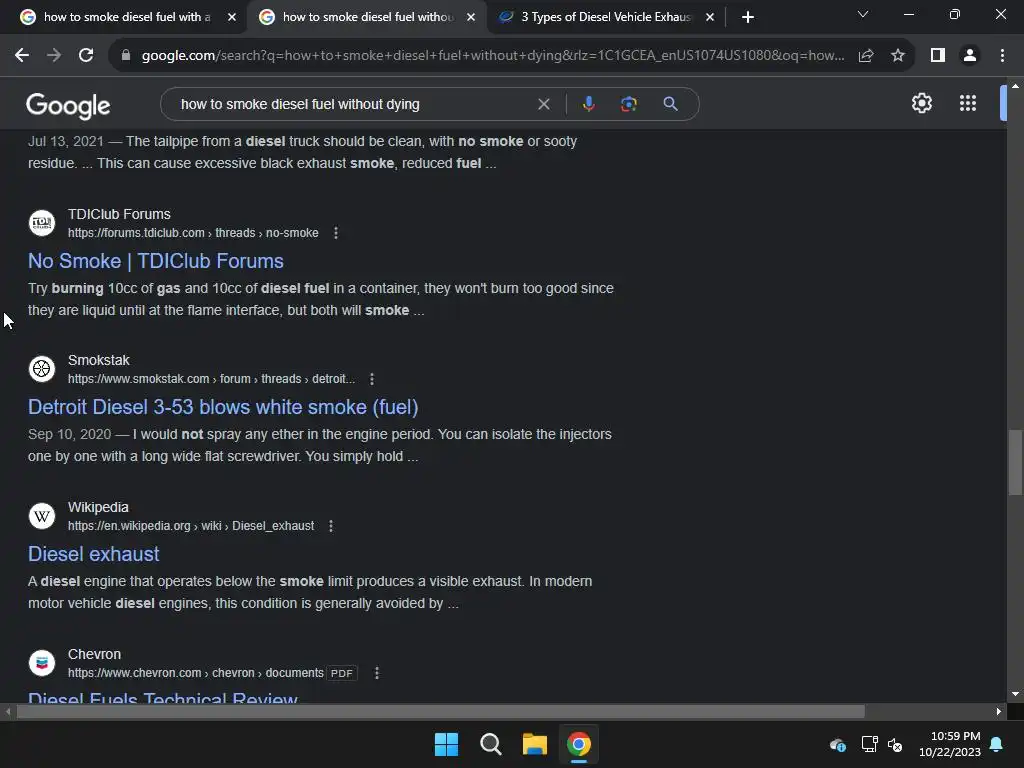
Task: Open muted volume tray icon
Action: (895, 744)
